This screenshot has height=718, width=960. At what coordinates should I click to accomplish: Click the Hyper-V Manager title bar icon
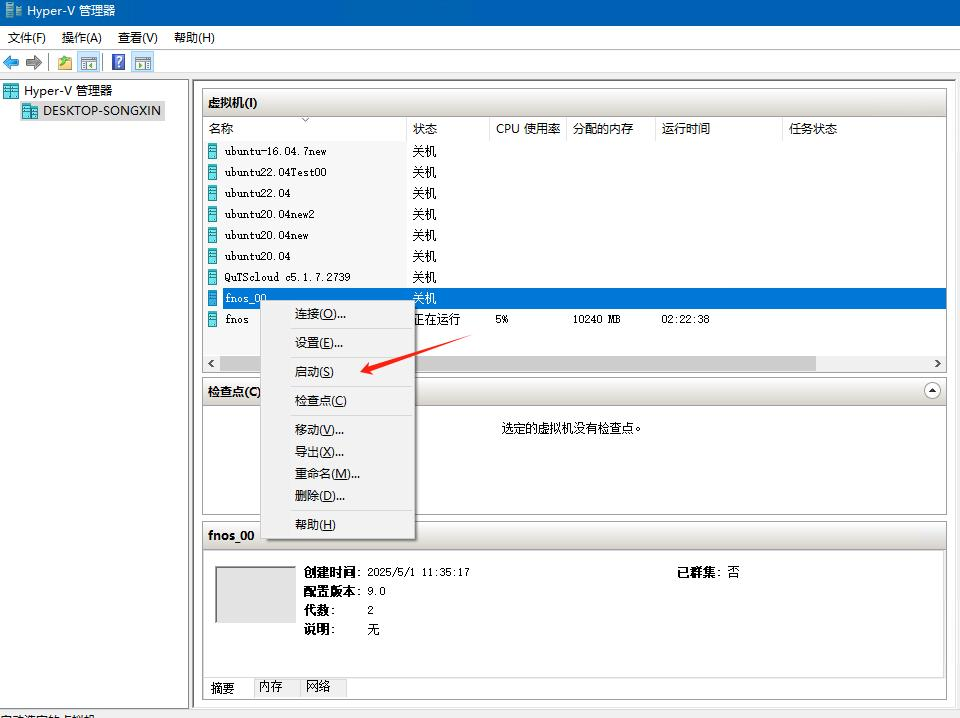13,10
